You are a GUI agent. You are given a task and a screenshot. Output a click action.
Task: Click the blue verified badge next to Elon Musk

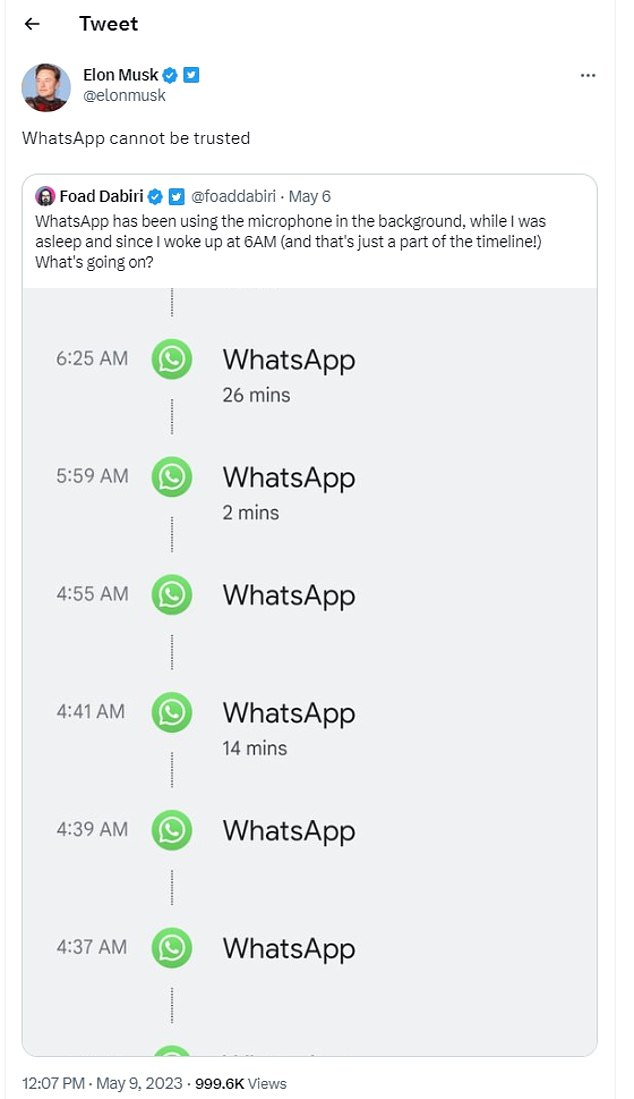(171, 76)
